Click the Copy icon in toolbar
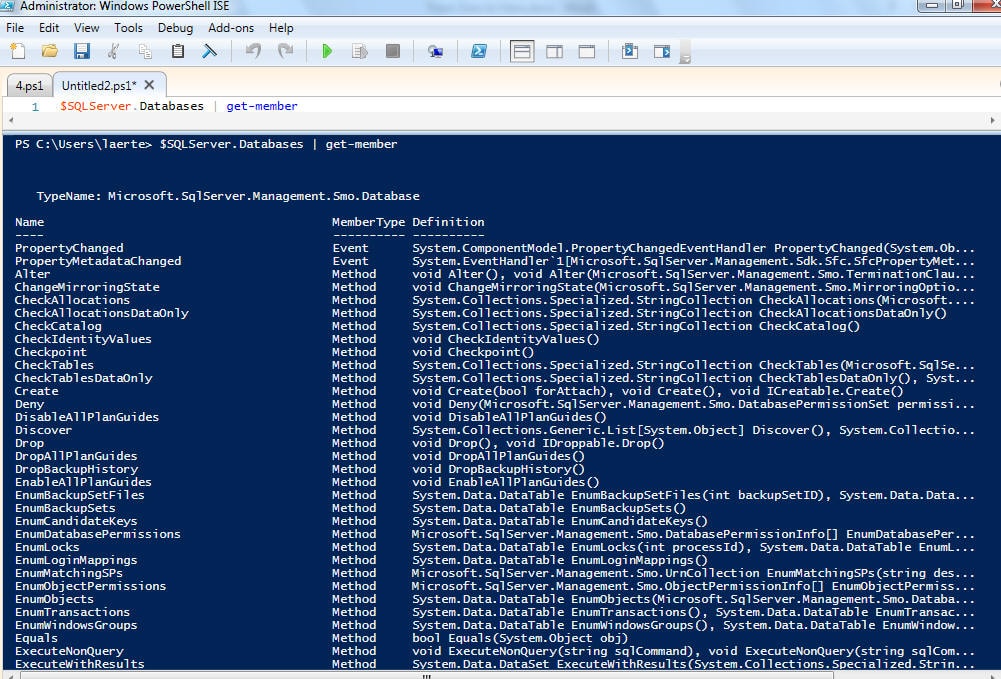This screenshot has height=679, width=1001. (146, 51)
